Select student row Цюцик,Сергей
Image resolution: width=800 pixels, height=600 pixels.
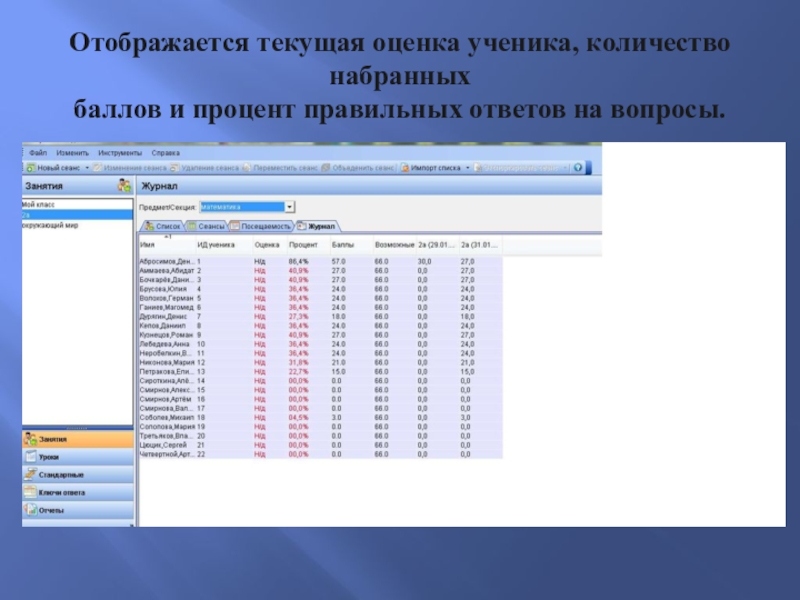click(x=320, y=445)
